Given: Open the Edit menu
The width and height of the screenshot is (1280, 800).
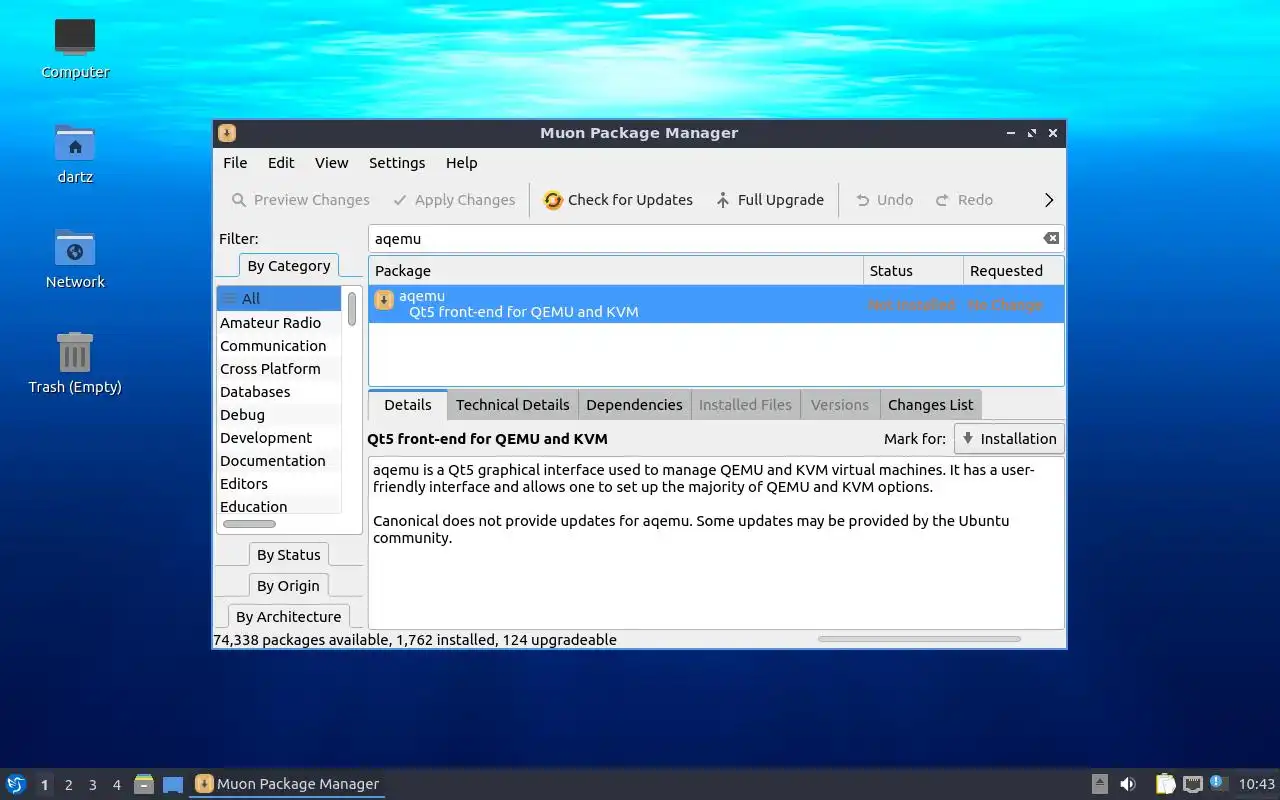Looking at the screenshot, I should tap(281, 163).
